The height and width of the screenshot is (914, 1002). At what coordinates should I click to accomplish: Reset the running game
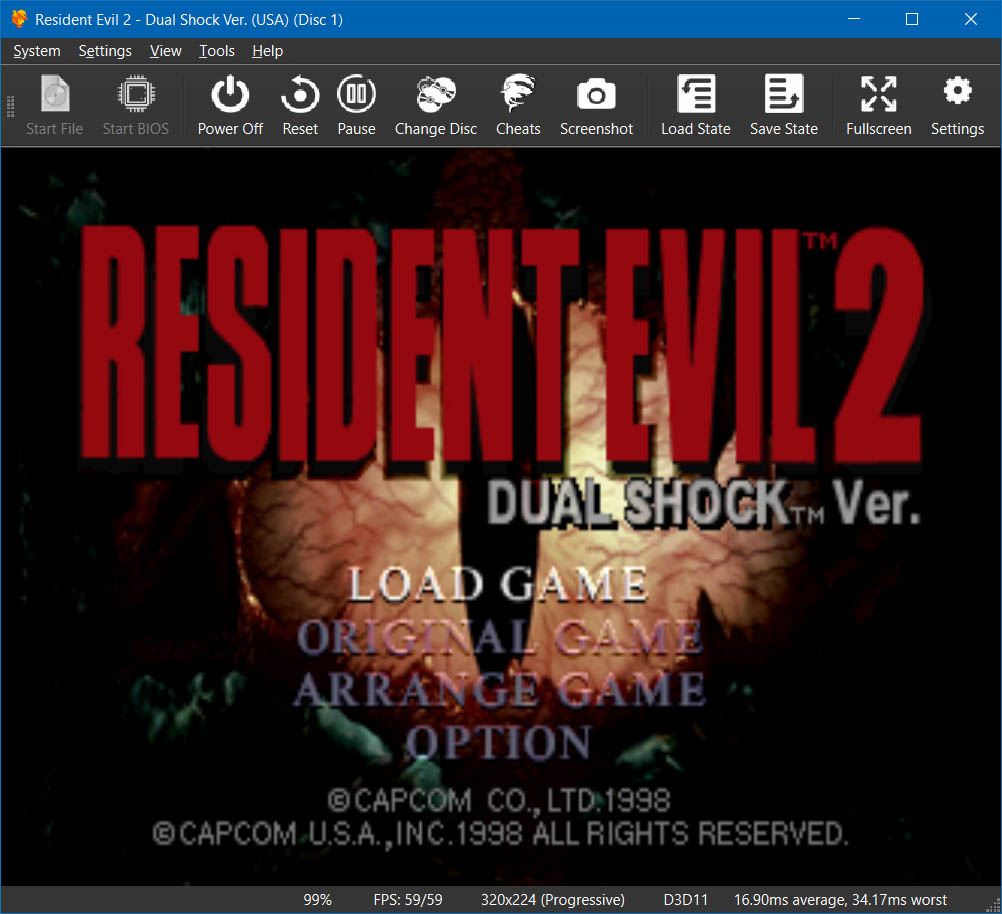click(x=300, y=105)
